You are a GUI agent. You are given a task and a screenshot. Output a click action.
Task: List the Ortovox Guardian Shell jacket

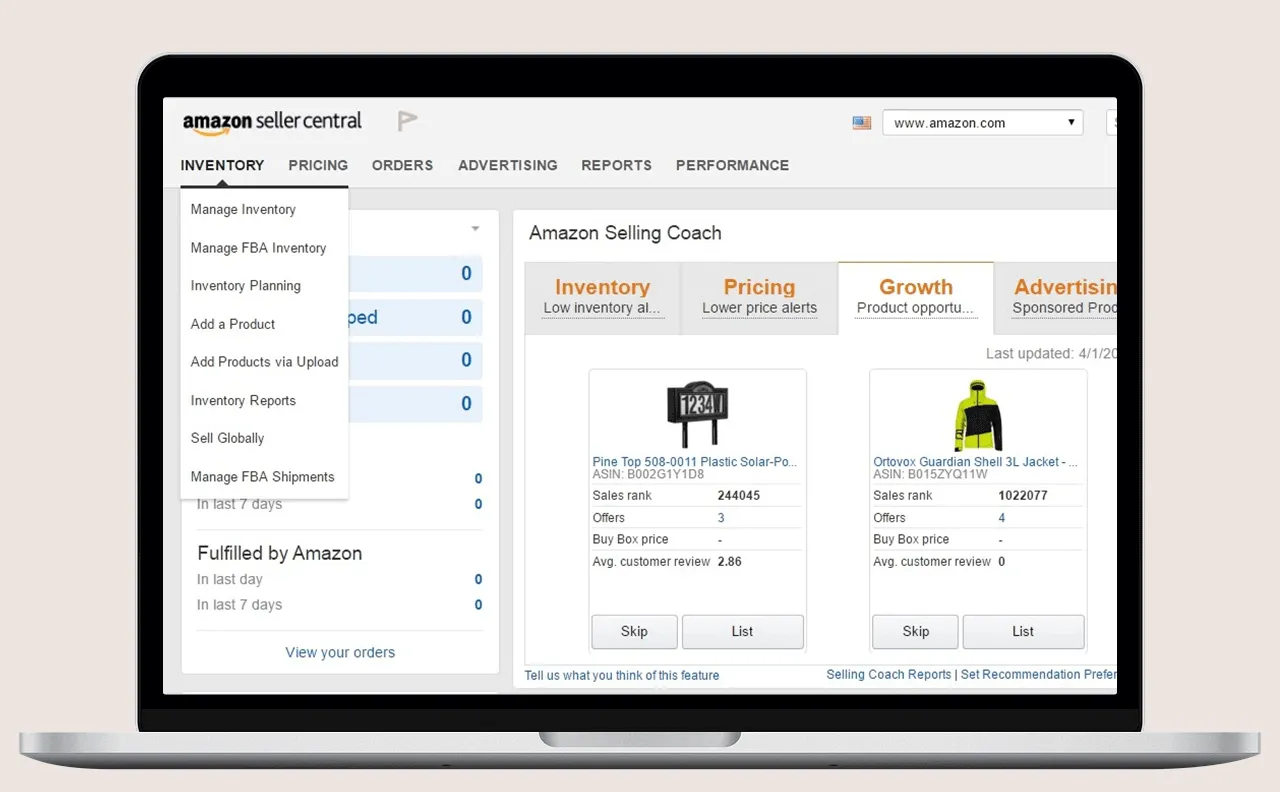pyautogui.click(x=1023, y=632)
